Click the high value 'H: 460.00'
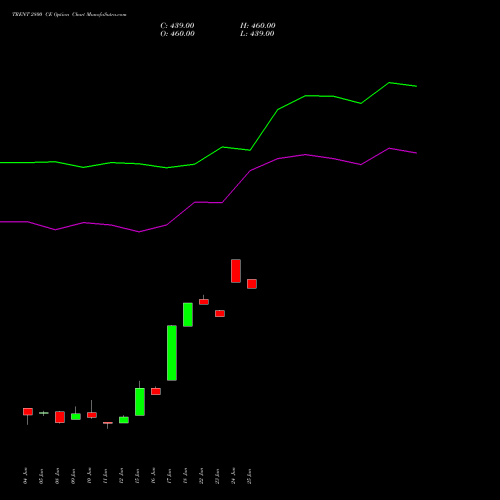The width and height of the screenshot is (500, 500). 258,26
